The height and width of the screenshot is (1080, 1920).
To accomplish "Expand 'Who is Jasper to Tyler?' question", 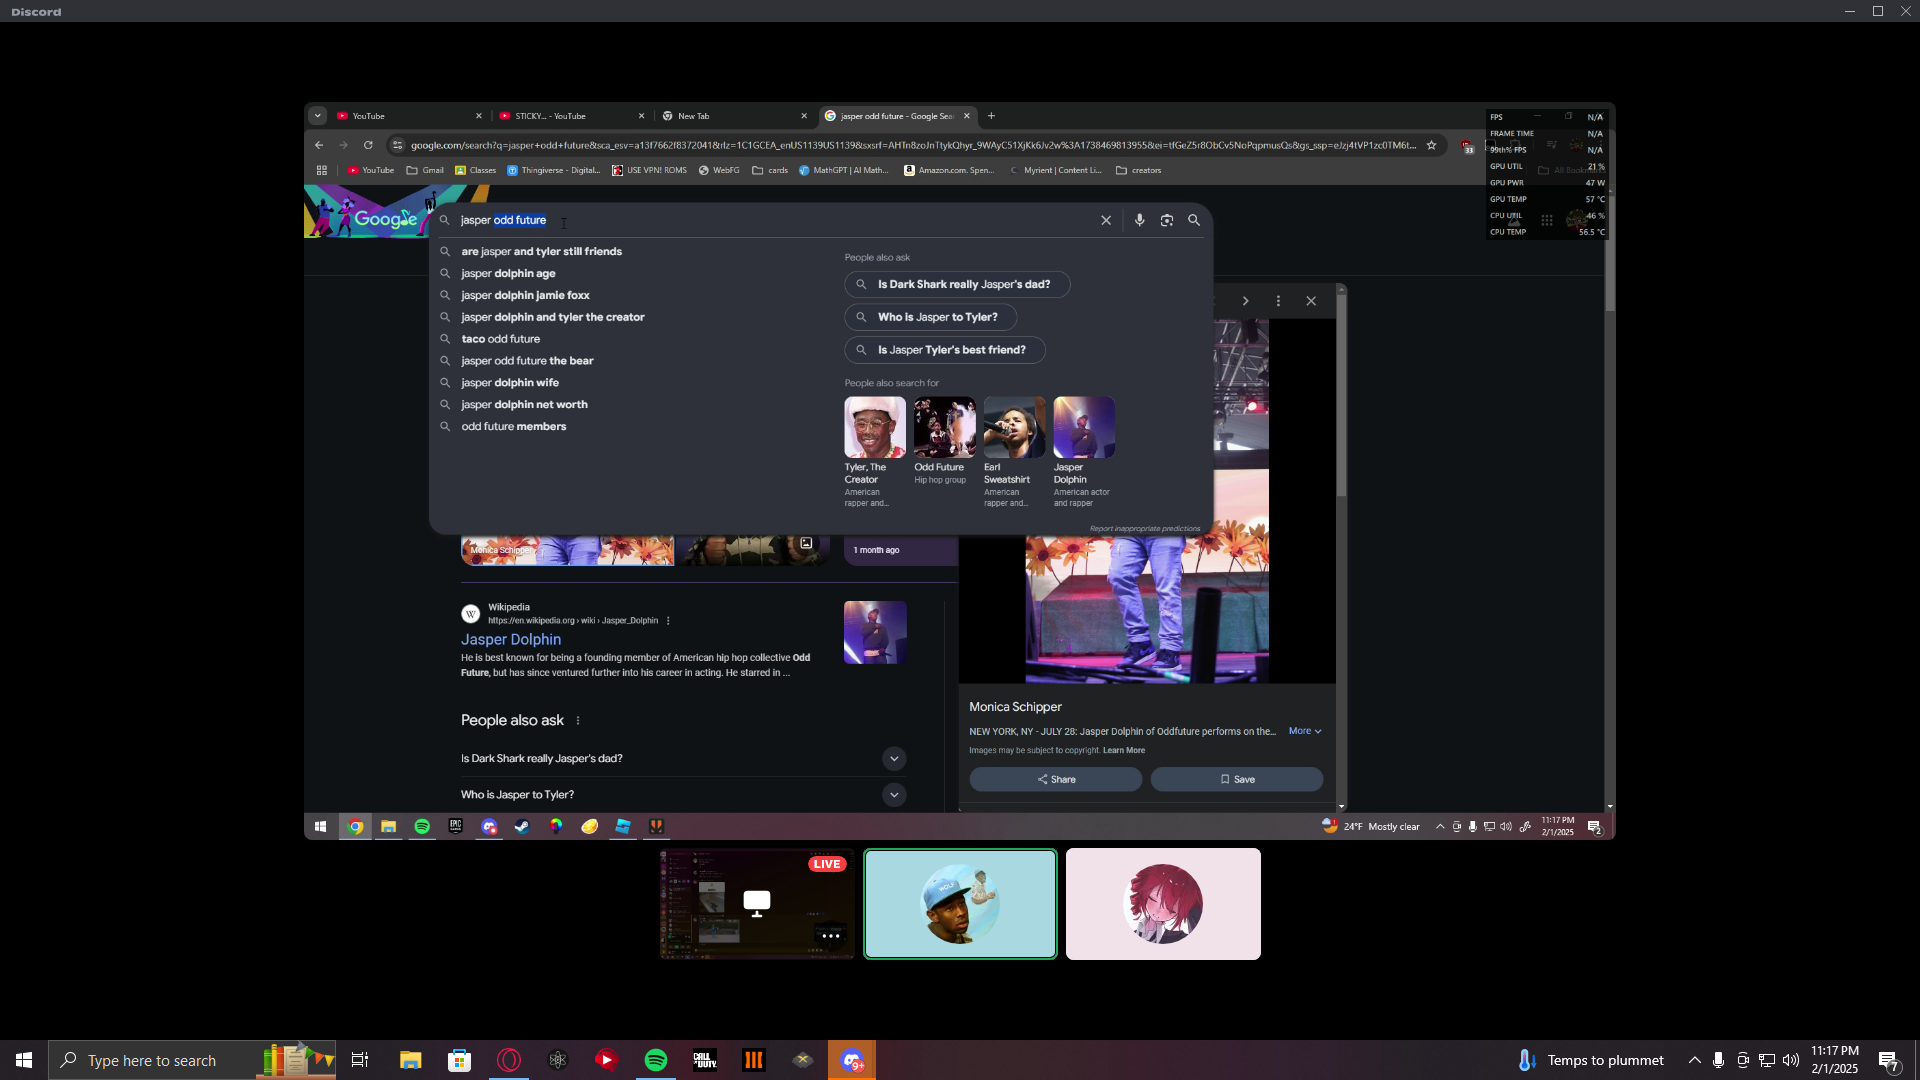I will pyautogui.click(x=894, y=795).
